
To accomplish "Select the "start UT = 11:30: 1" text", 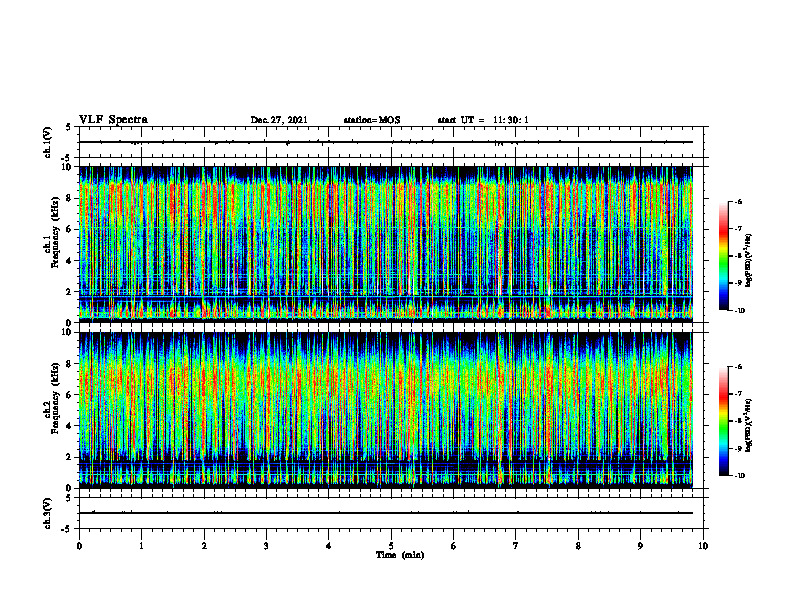I will 483,120.
